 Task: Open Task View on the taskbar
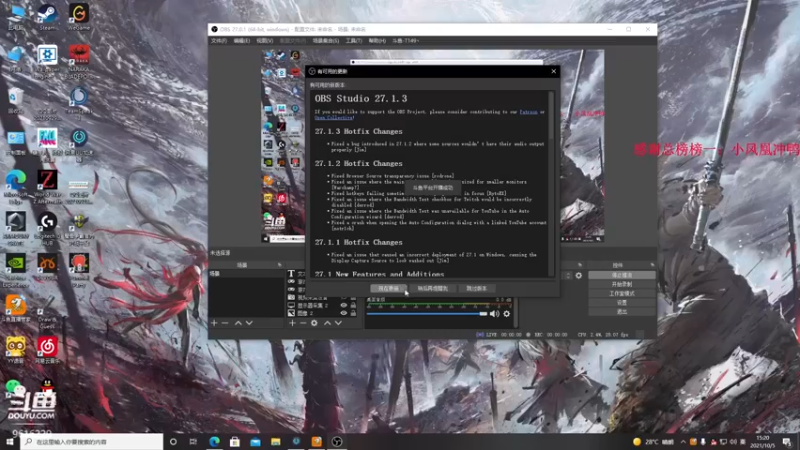pyautogui.click(x=193, y=442)
